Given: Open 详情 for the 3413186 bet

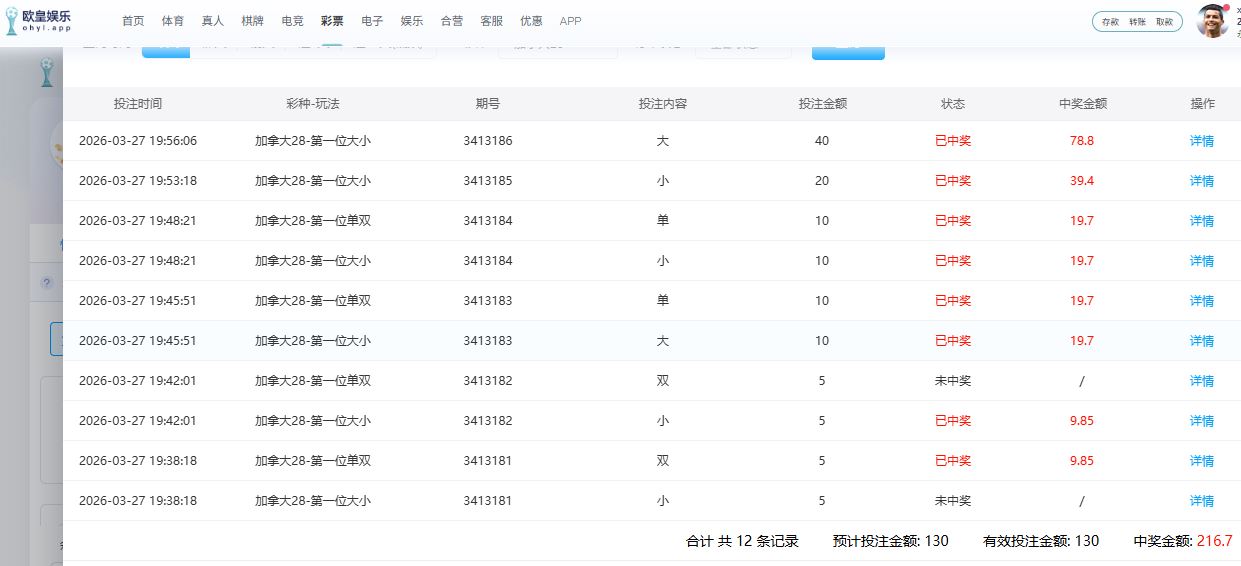Looking at the screenshot, I should click(x=1201, y=141).
